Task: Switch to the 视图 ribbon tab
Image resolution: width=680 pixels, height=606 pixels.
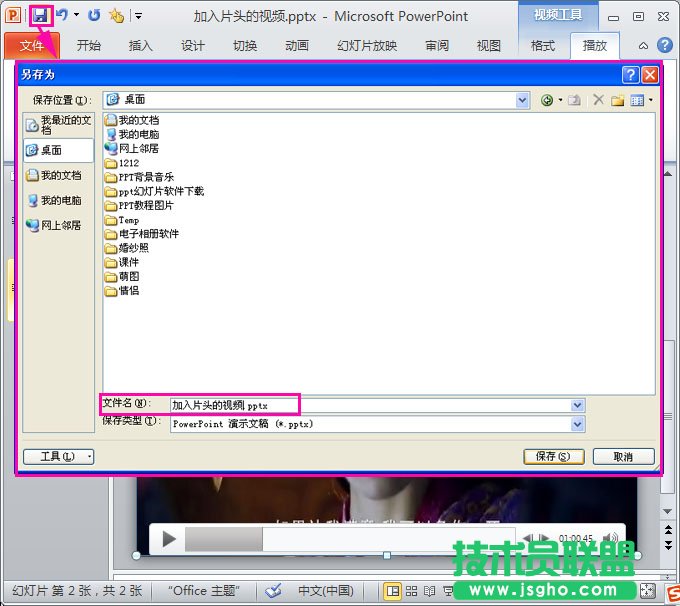Action: (489, 45)
